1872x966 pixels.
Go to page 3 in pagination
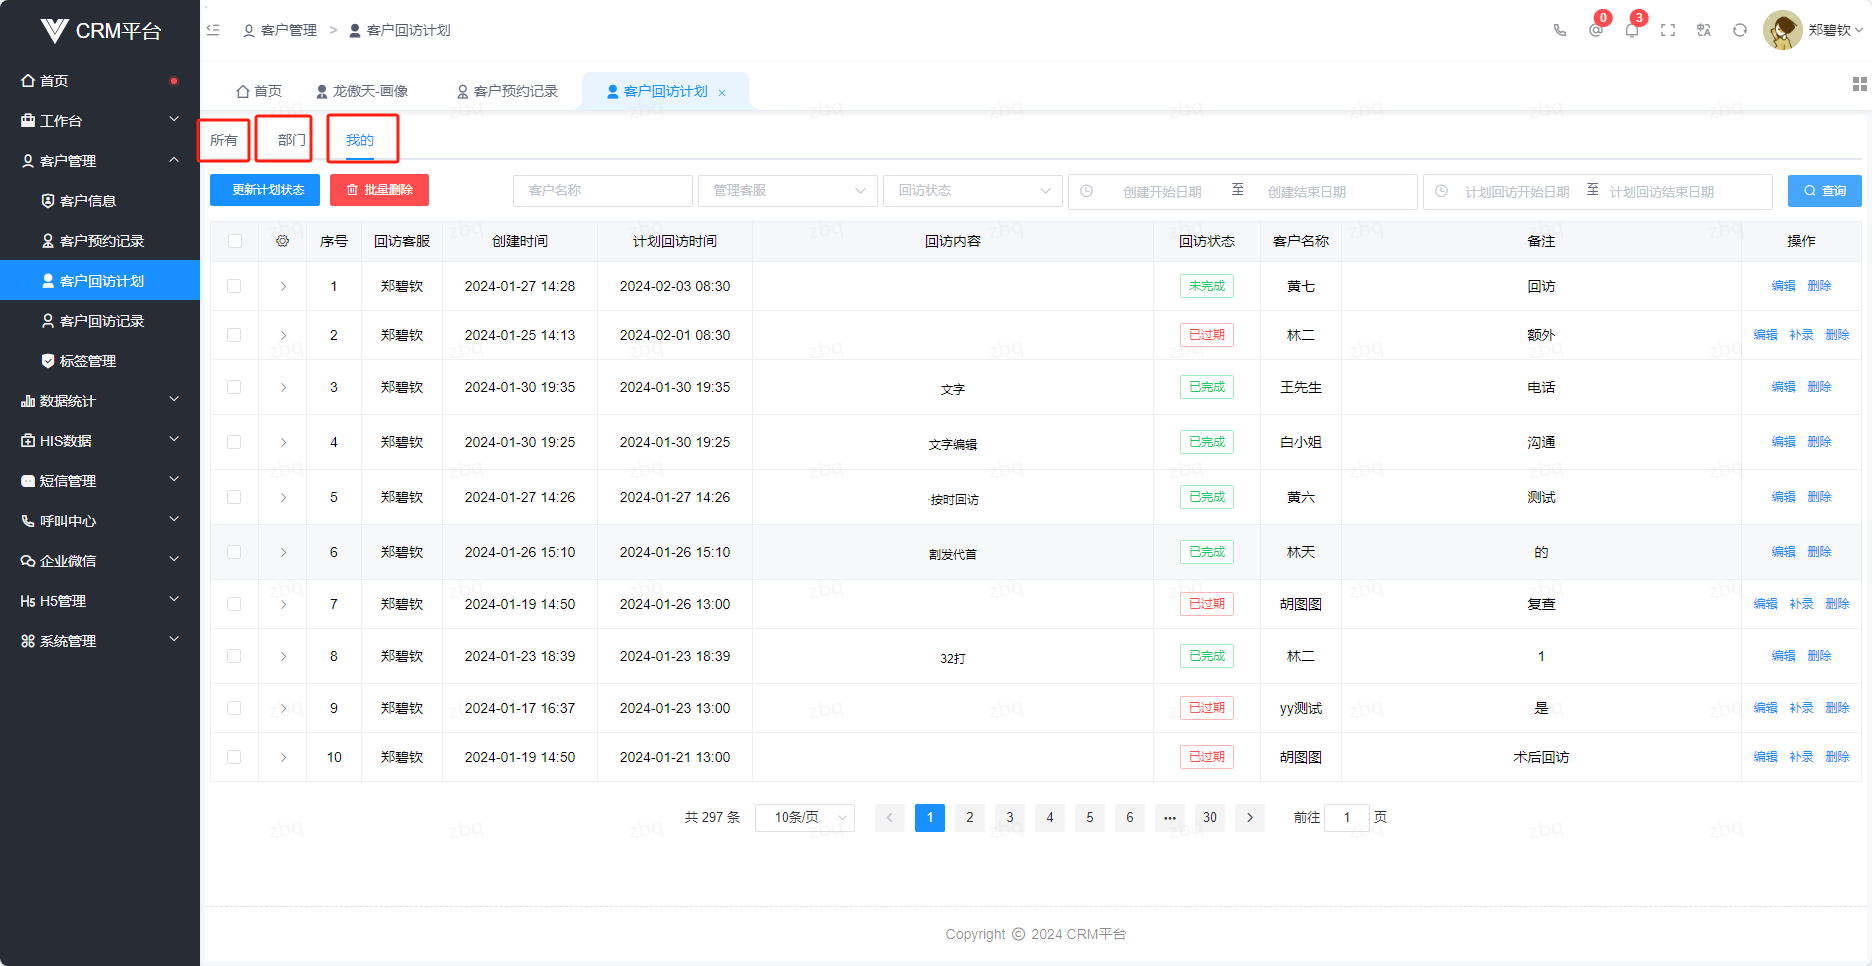pos(1010,817)
